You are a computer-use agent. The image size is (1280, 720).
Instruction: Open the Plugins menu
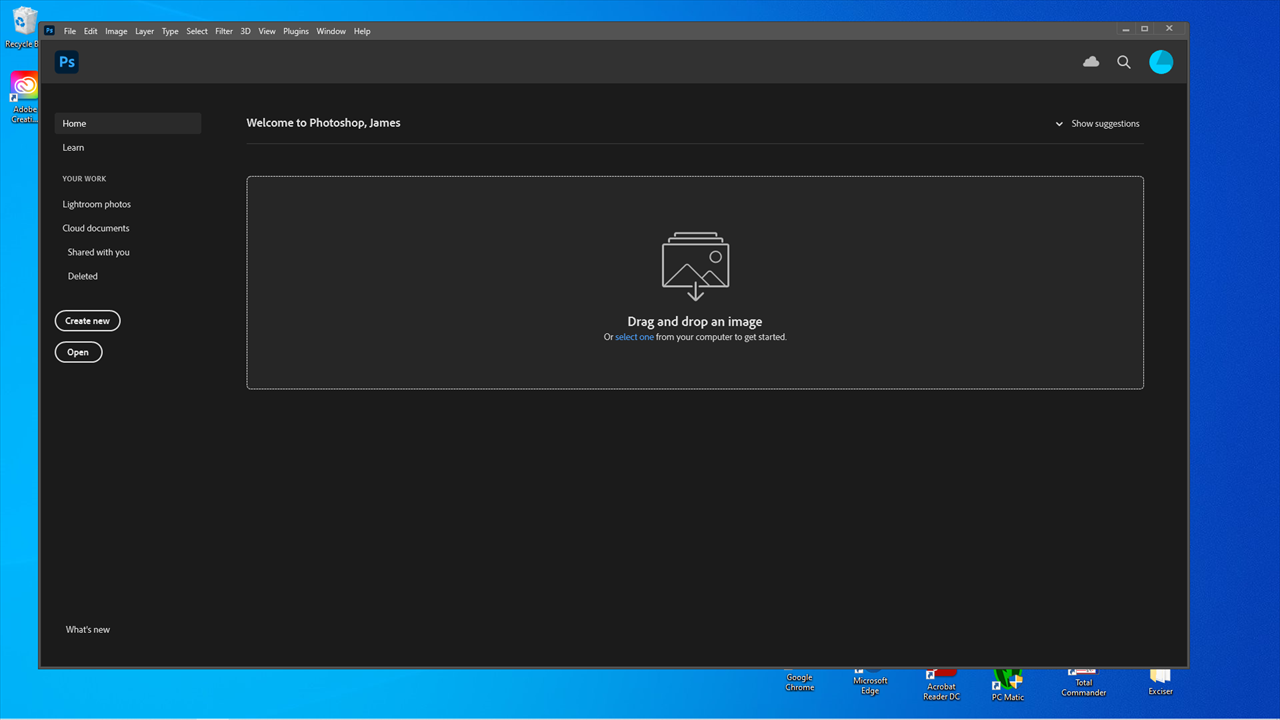click(x=296, y=31)
